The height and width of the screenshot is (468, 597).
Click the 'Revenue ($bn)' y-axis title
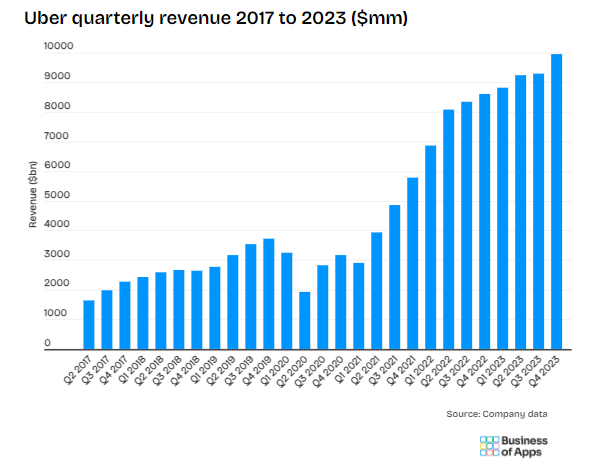point(33,194)
